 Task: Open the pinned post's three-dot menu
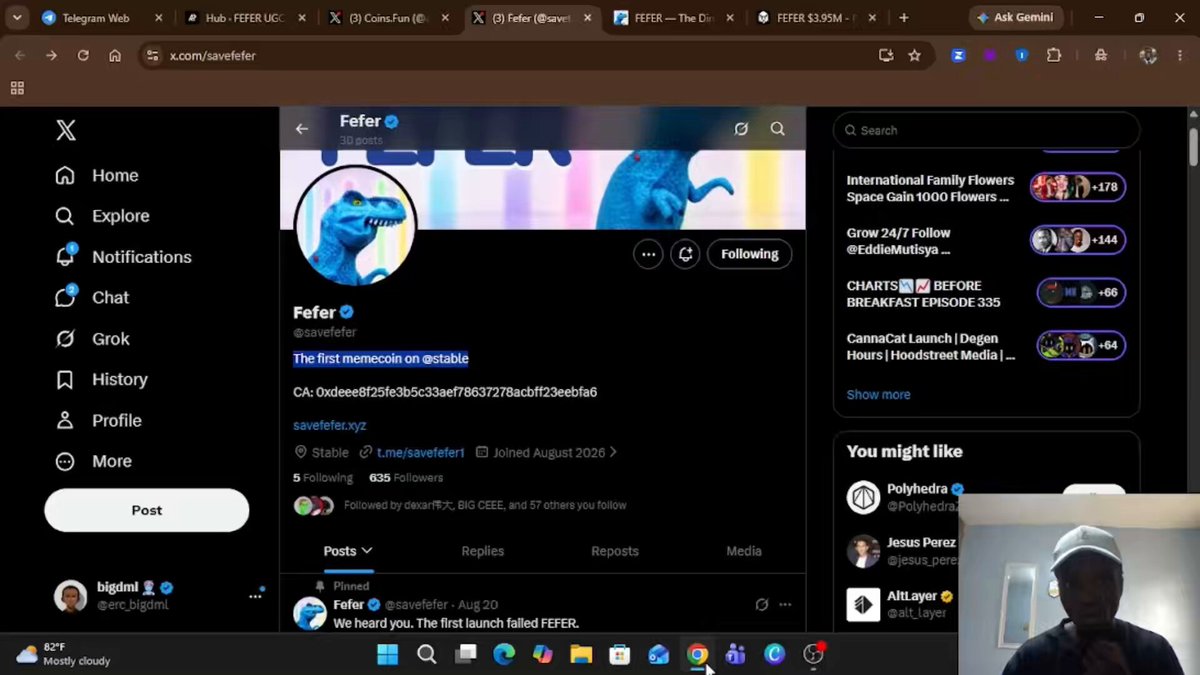[x=785, y=605]
